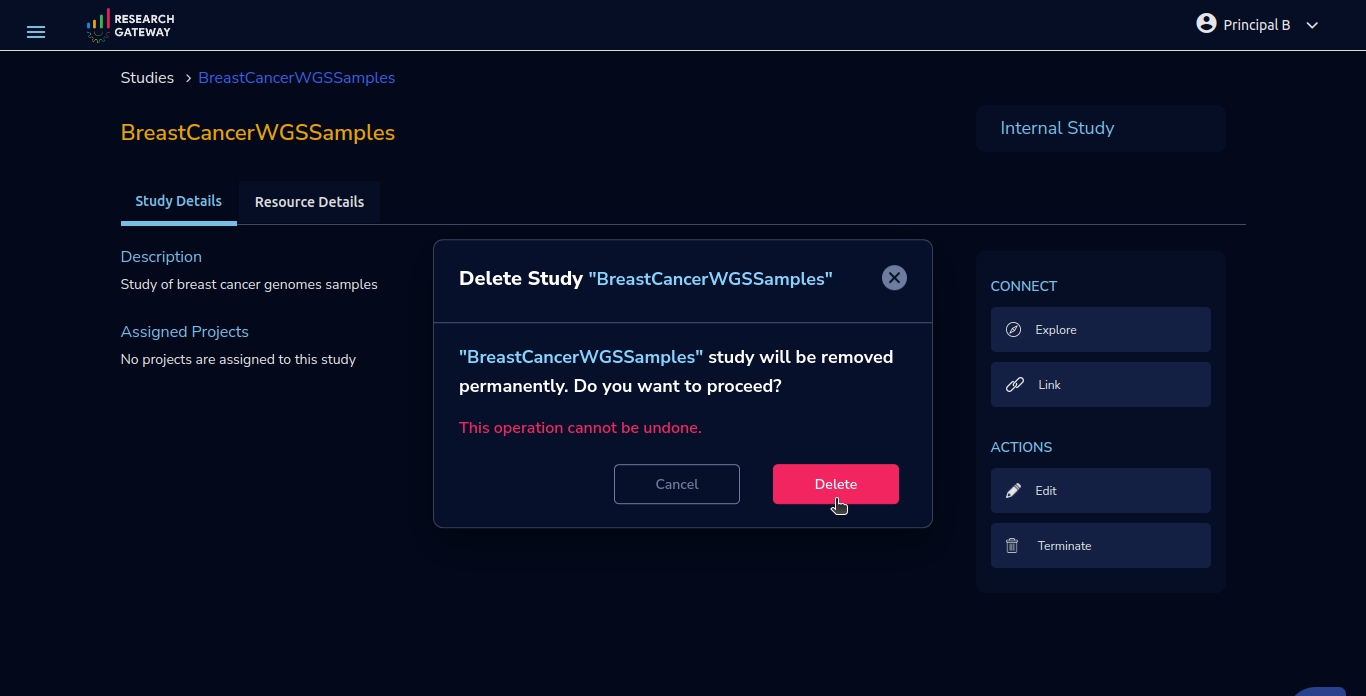Cancel the study deletion
Image resolution: width=1366 pixels, height=696 pixels.
(x=677, y=484)
